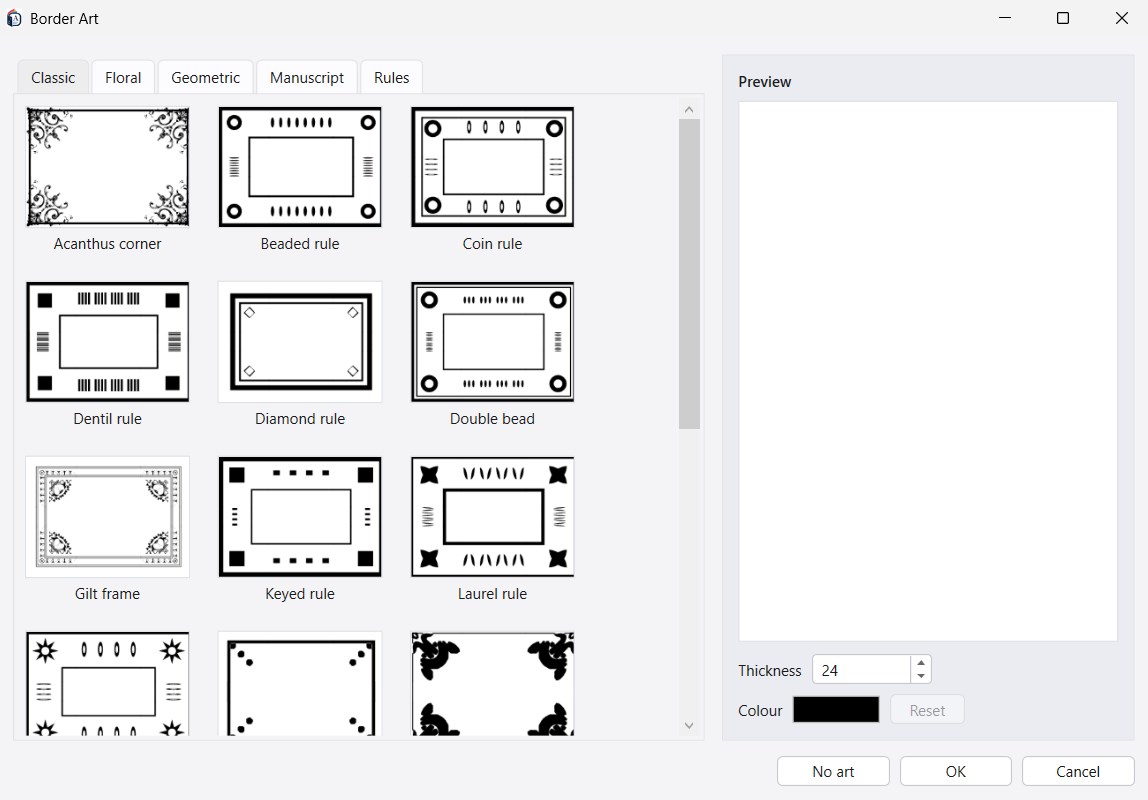This screenshot has width=1148, height=800.
Task: Switch to the Classic tab
Action: tap(53, 78)
